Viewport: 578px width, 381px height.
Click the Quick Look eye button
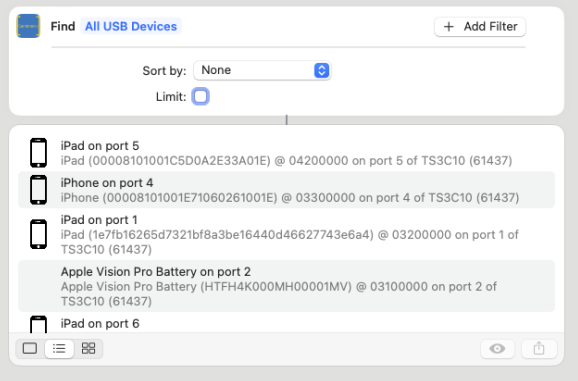tap(497, 349)
